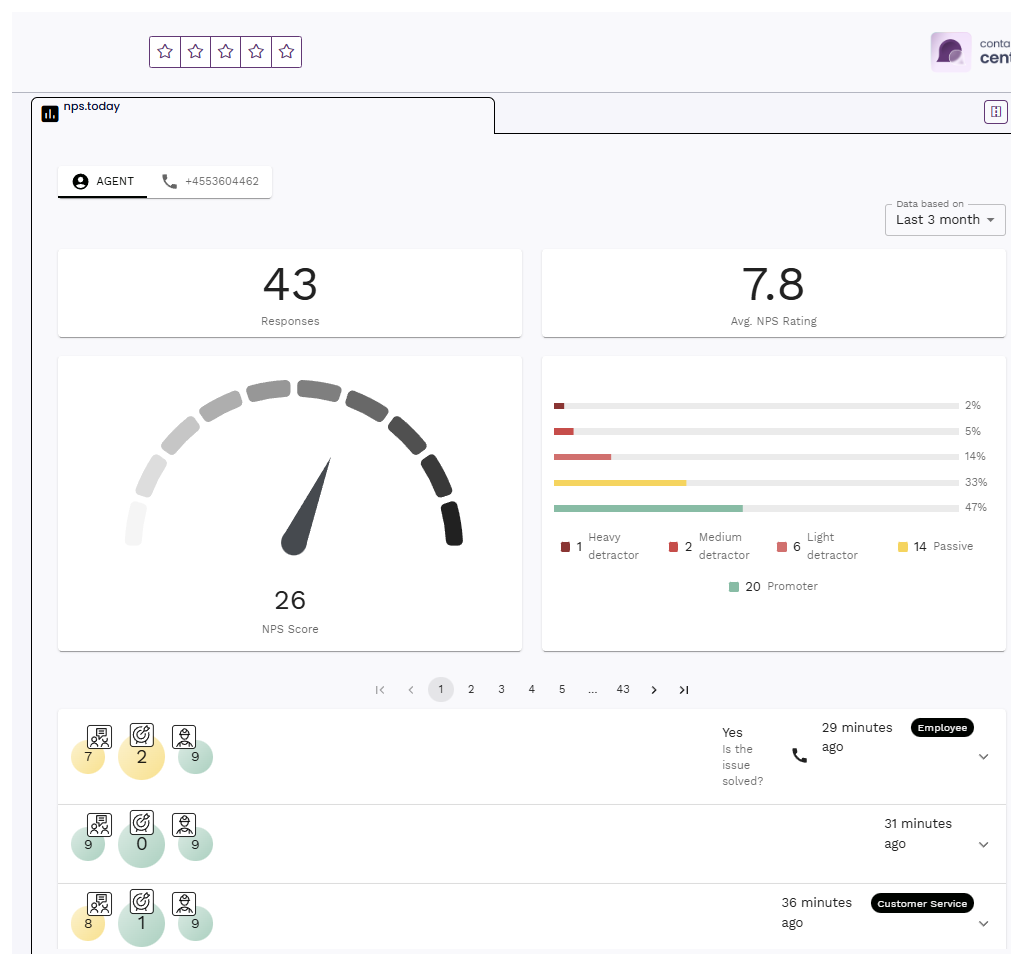The height and width of the screenshot is (963, 1020).
Task: Toggle Heavy detractor legend item
Action: point(600,547)
